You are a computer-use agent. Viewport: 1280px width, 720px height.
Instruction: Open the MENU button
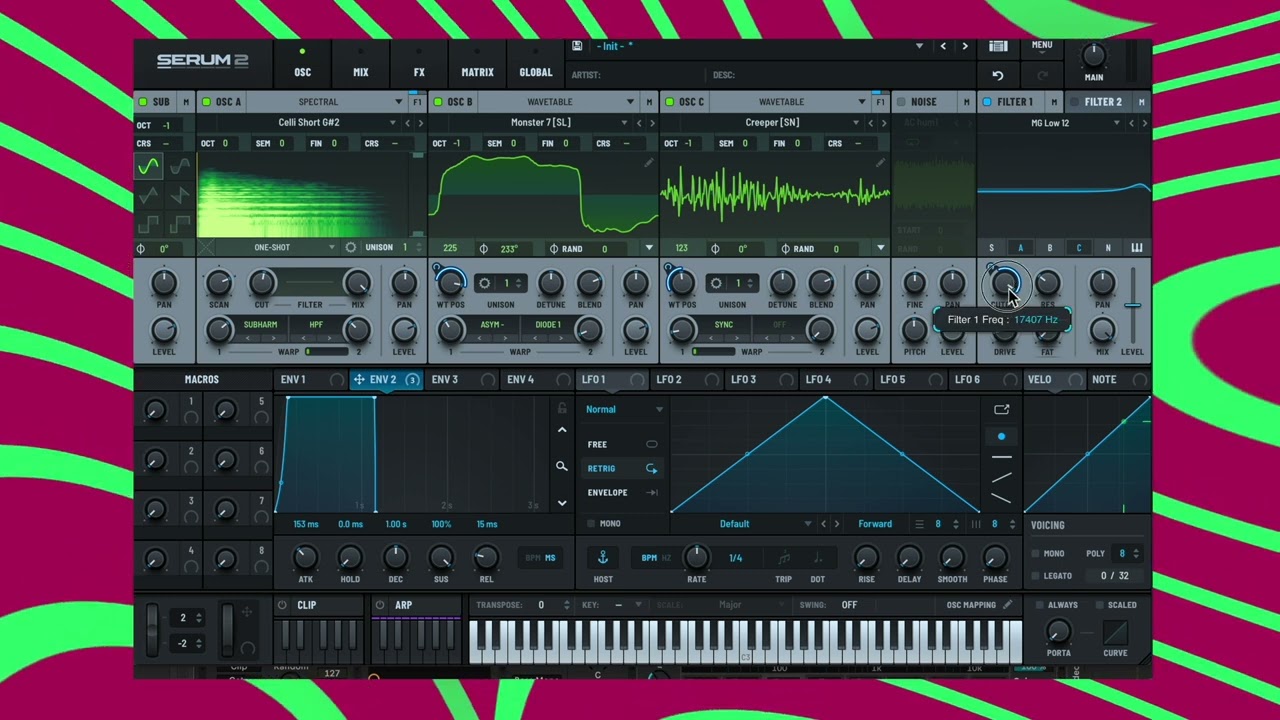[1042, 46]
